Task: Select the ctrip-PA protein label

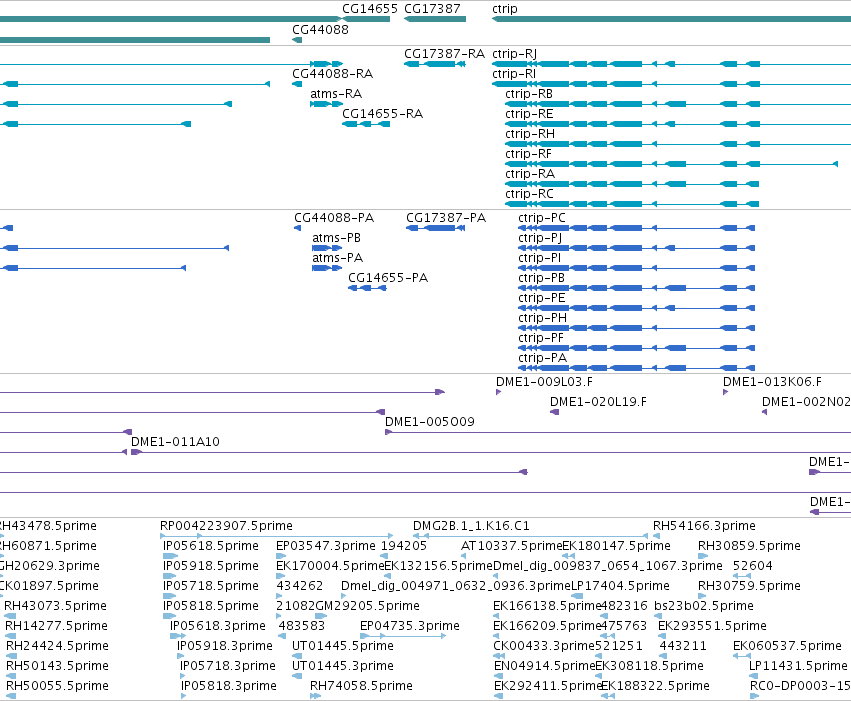Action: 543,359
